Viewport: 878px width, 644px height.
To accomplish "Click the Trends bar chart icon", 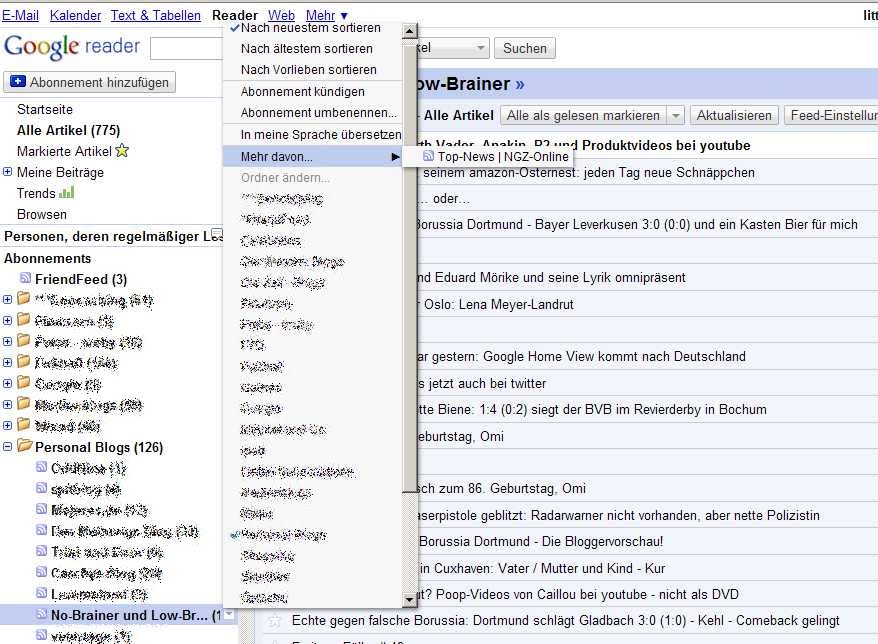I will (x=66, y=193).
